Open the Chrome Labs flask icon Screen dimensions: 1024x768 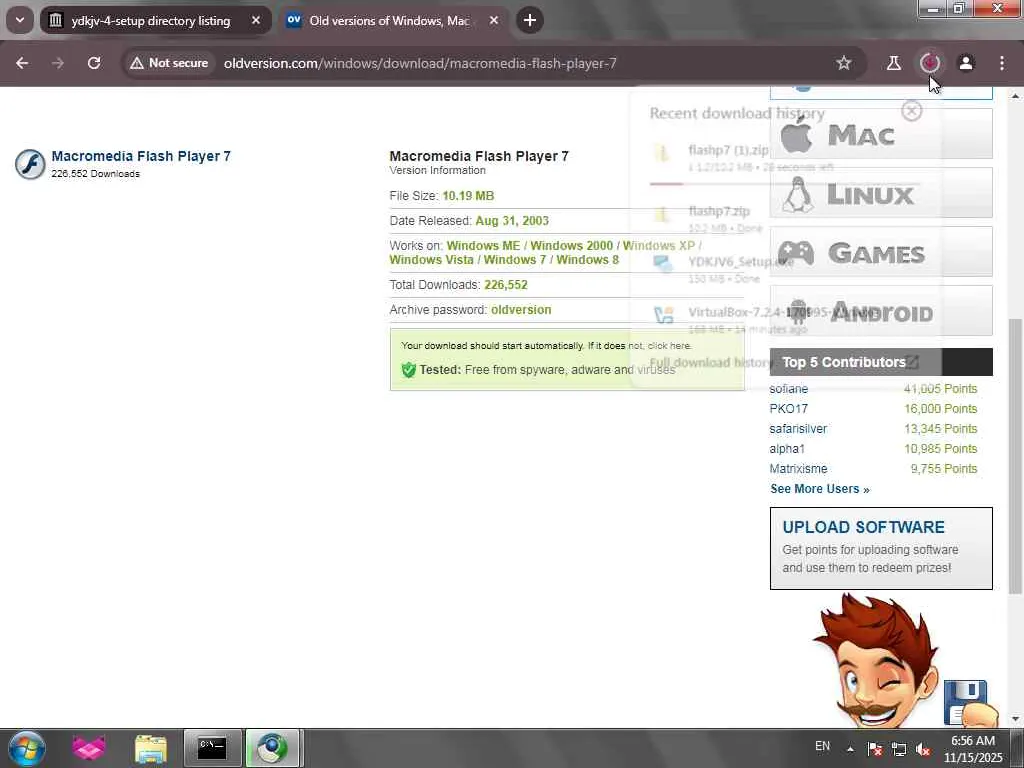pyautogui.click(x=893, y=63)
